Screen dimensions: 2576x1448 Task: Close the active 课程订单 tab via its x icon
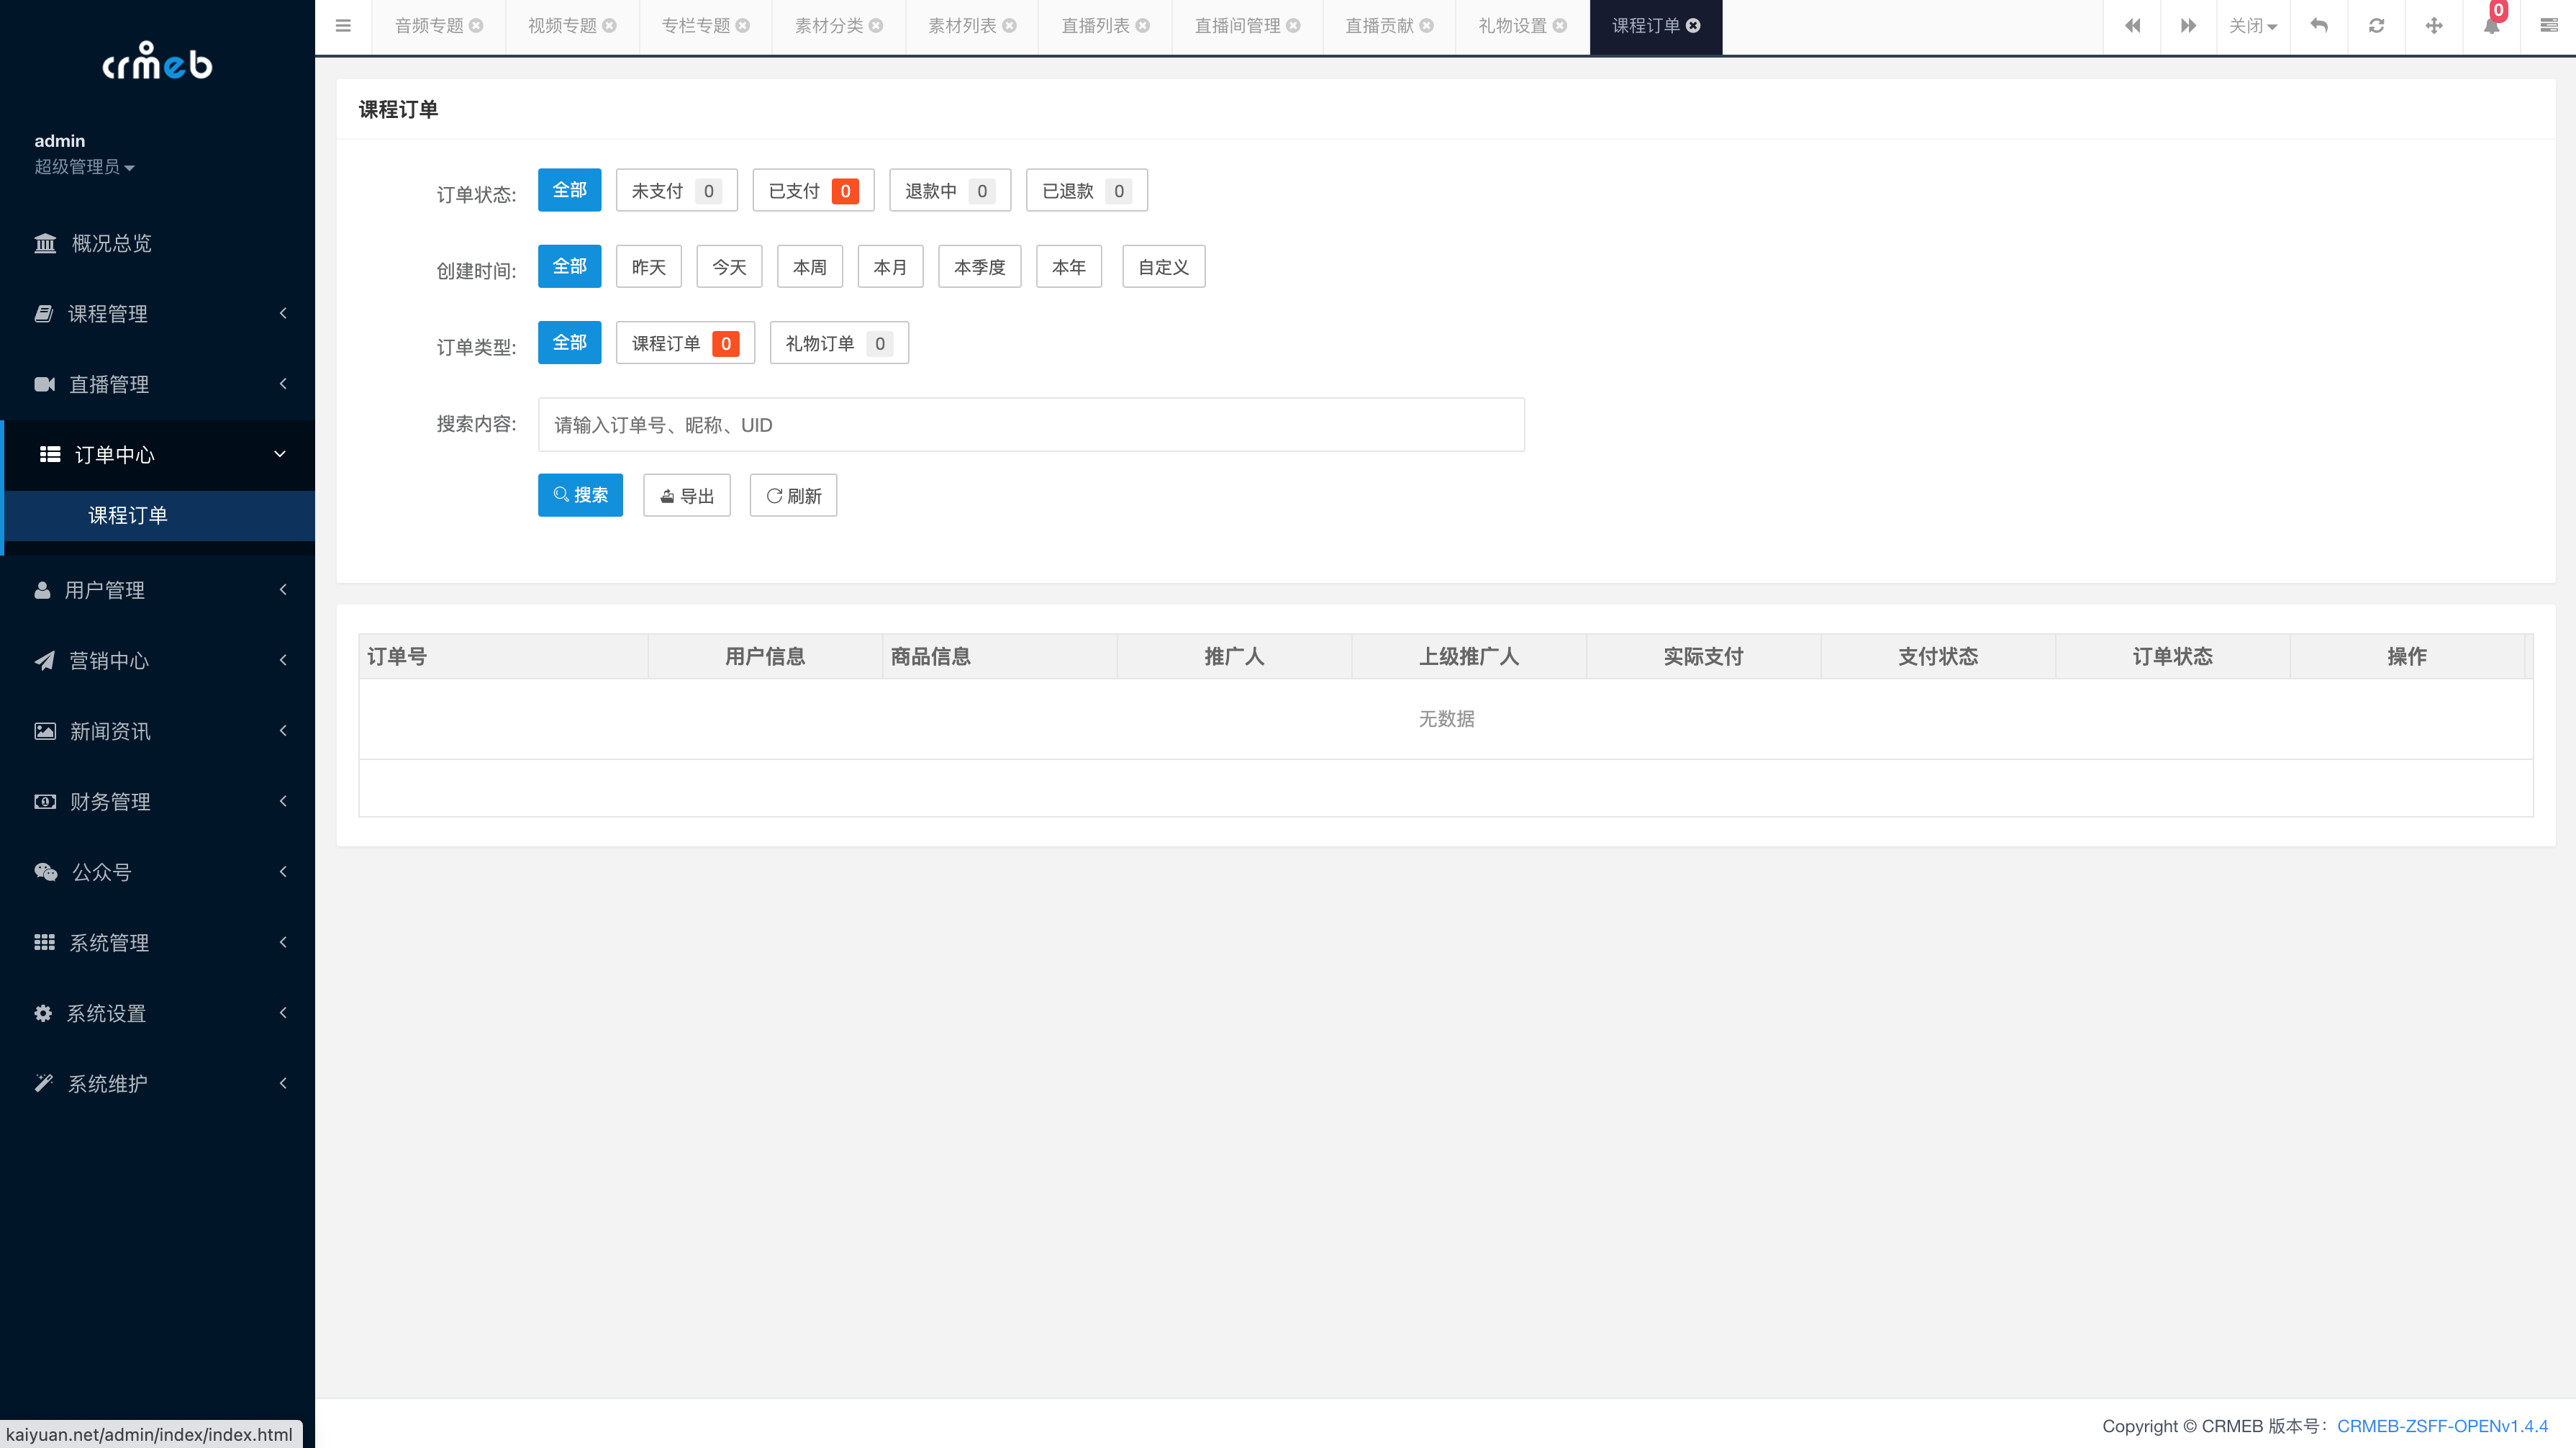click(1694, 26)
